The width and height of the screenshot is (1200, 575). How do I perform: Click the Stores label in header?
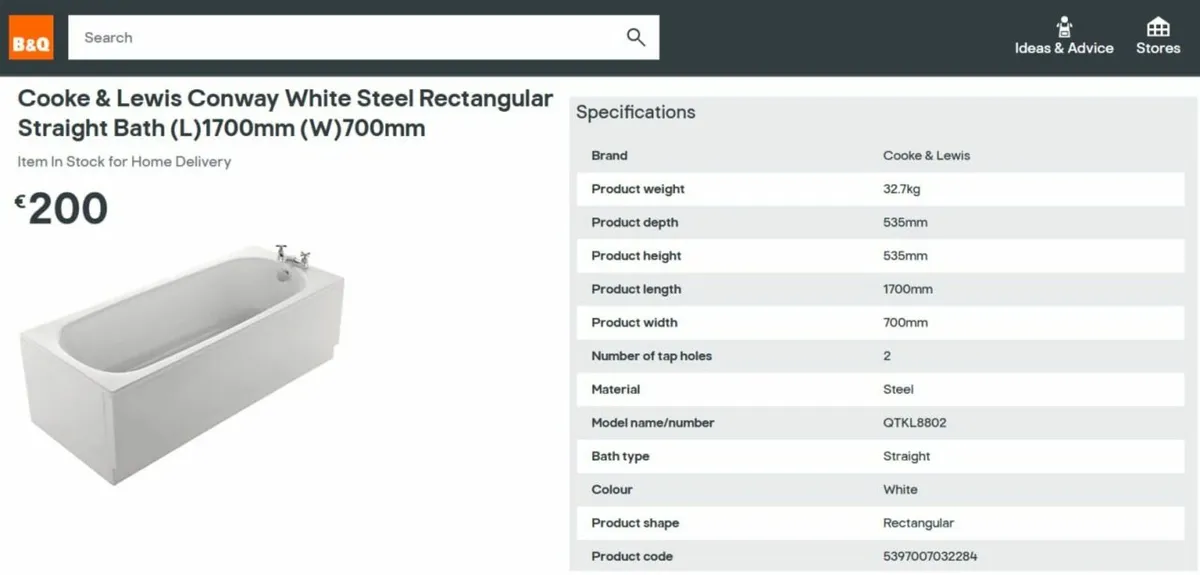click(1158, 48)
